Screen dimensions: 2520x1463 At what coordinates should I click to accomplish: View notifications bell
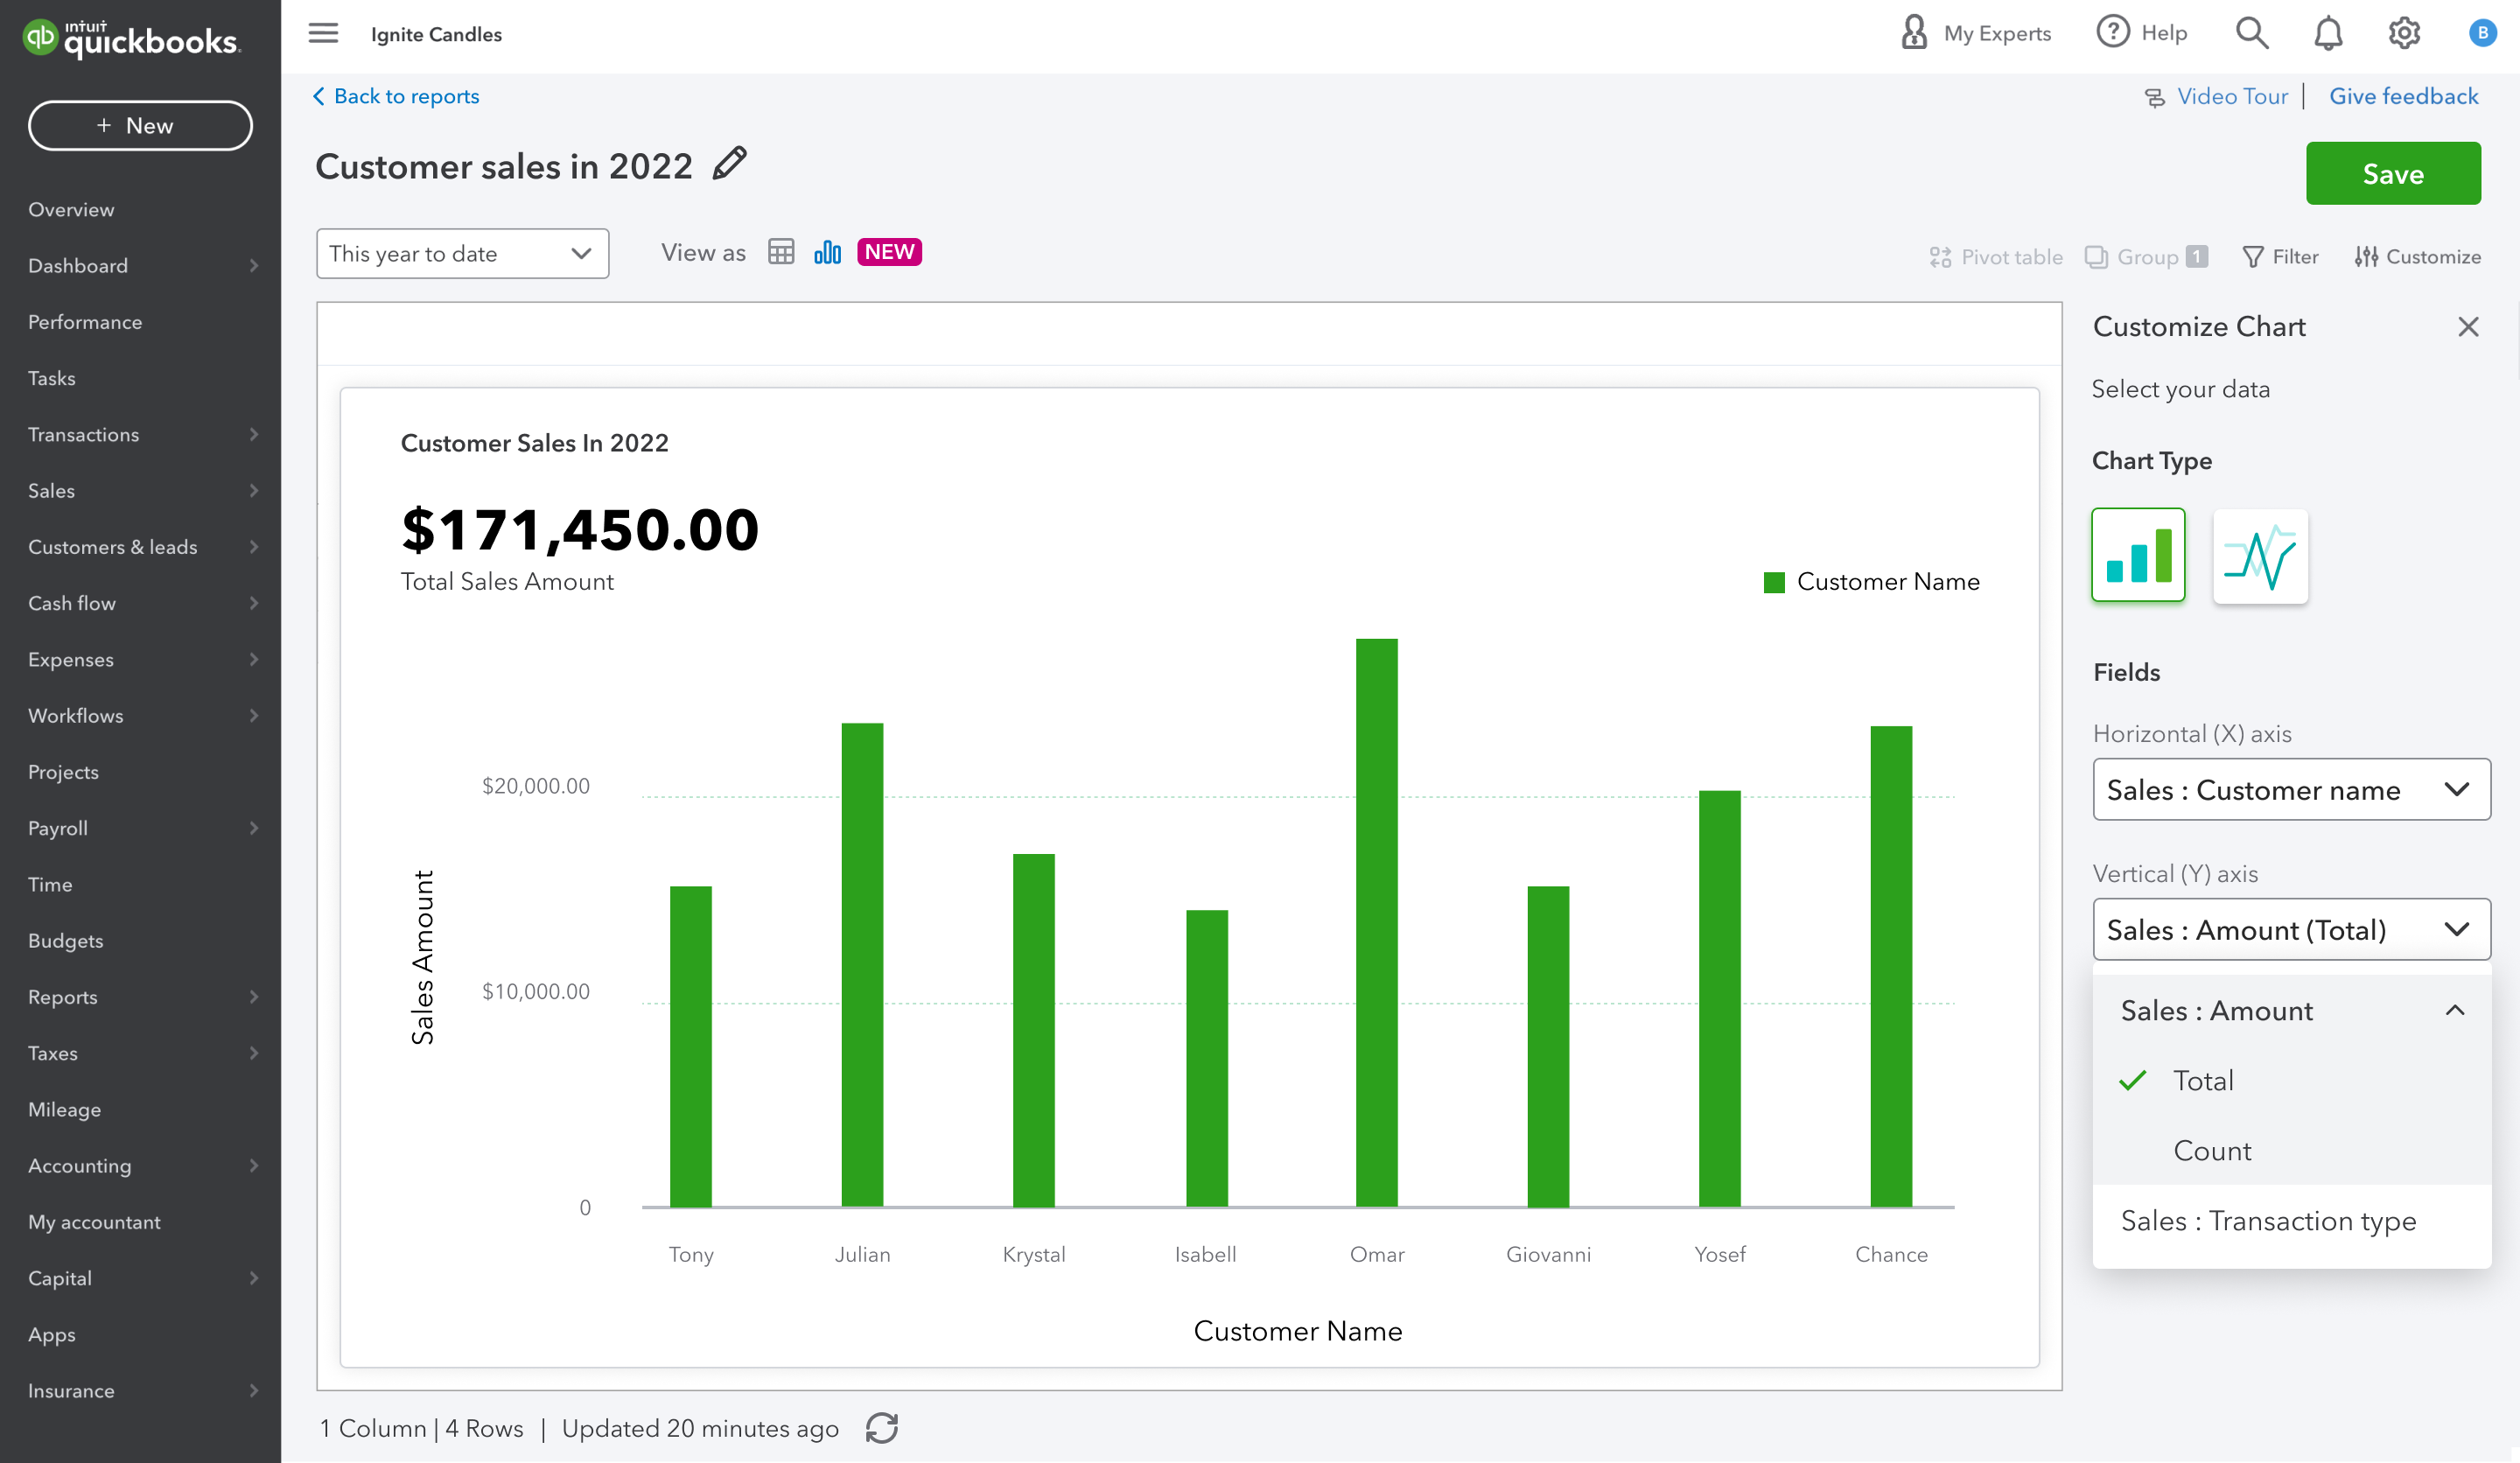[x=2328, y=33]
